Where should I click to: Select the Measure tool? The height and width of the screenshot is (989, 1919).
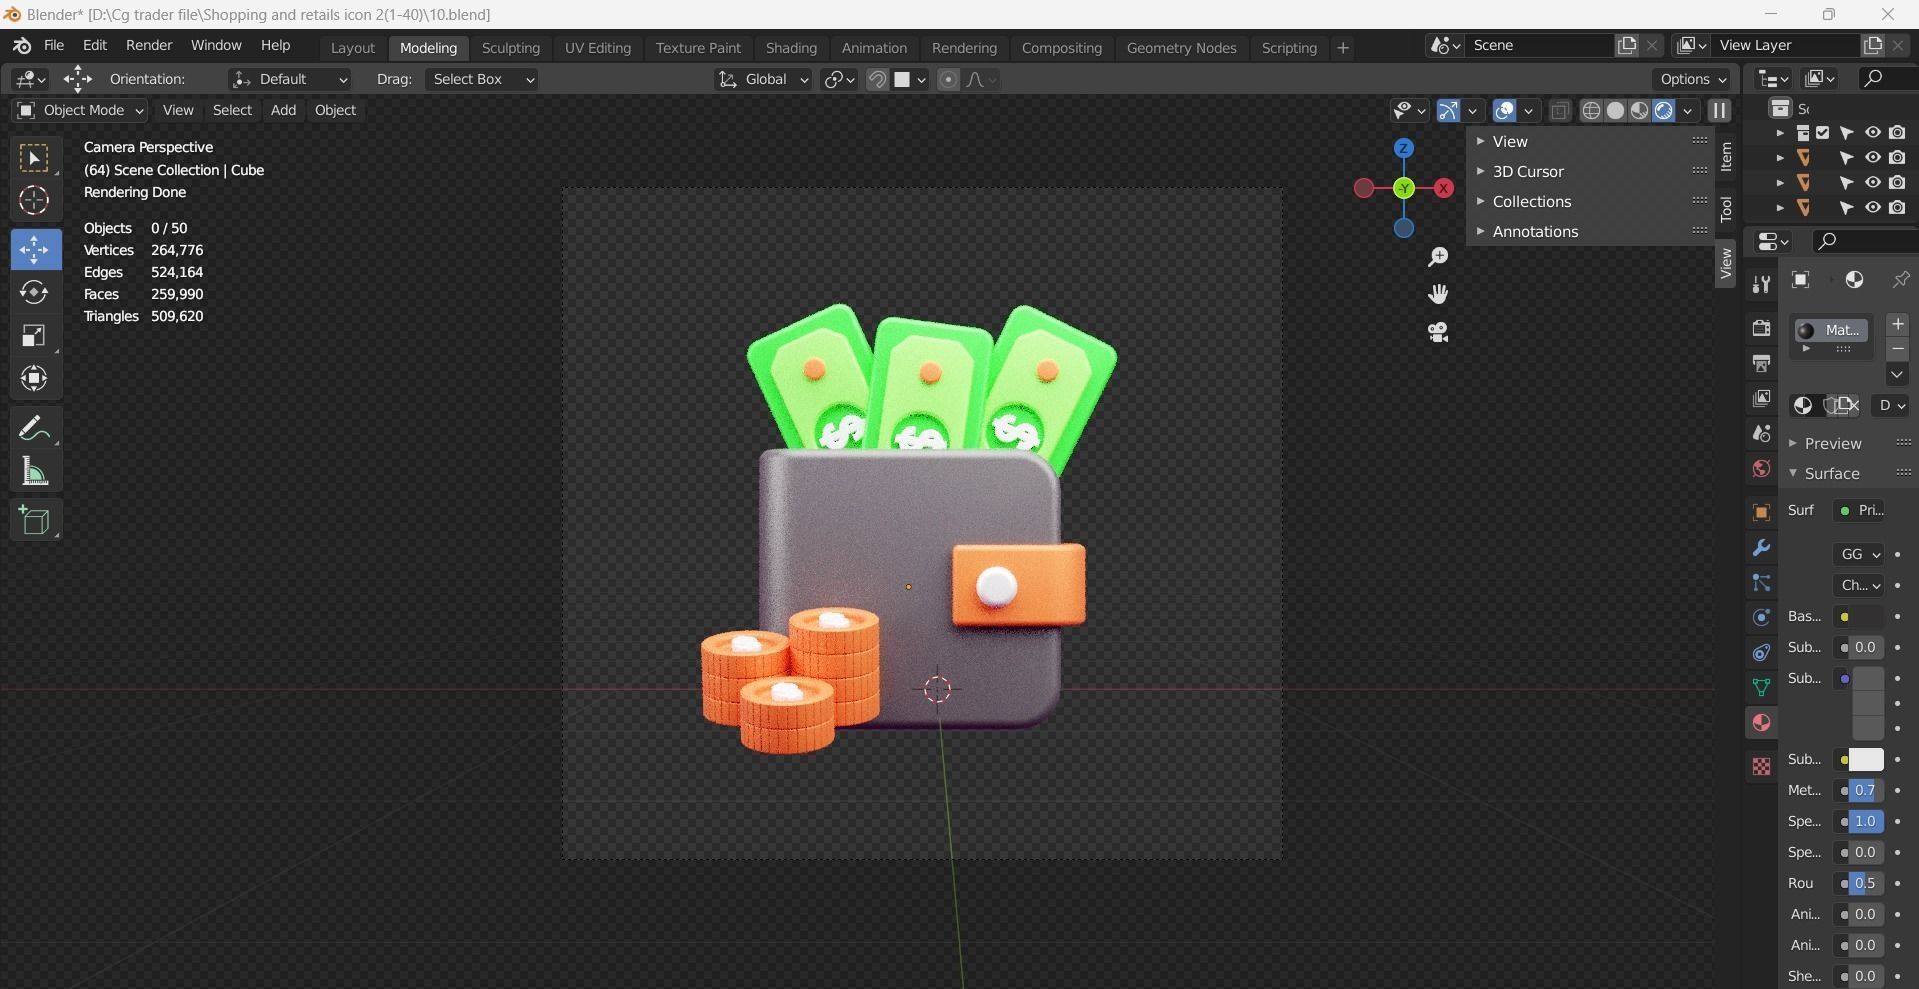pos(34,471)
